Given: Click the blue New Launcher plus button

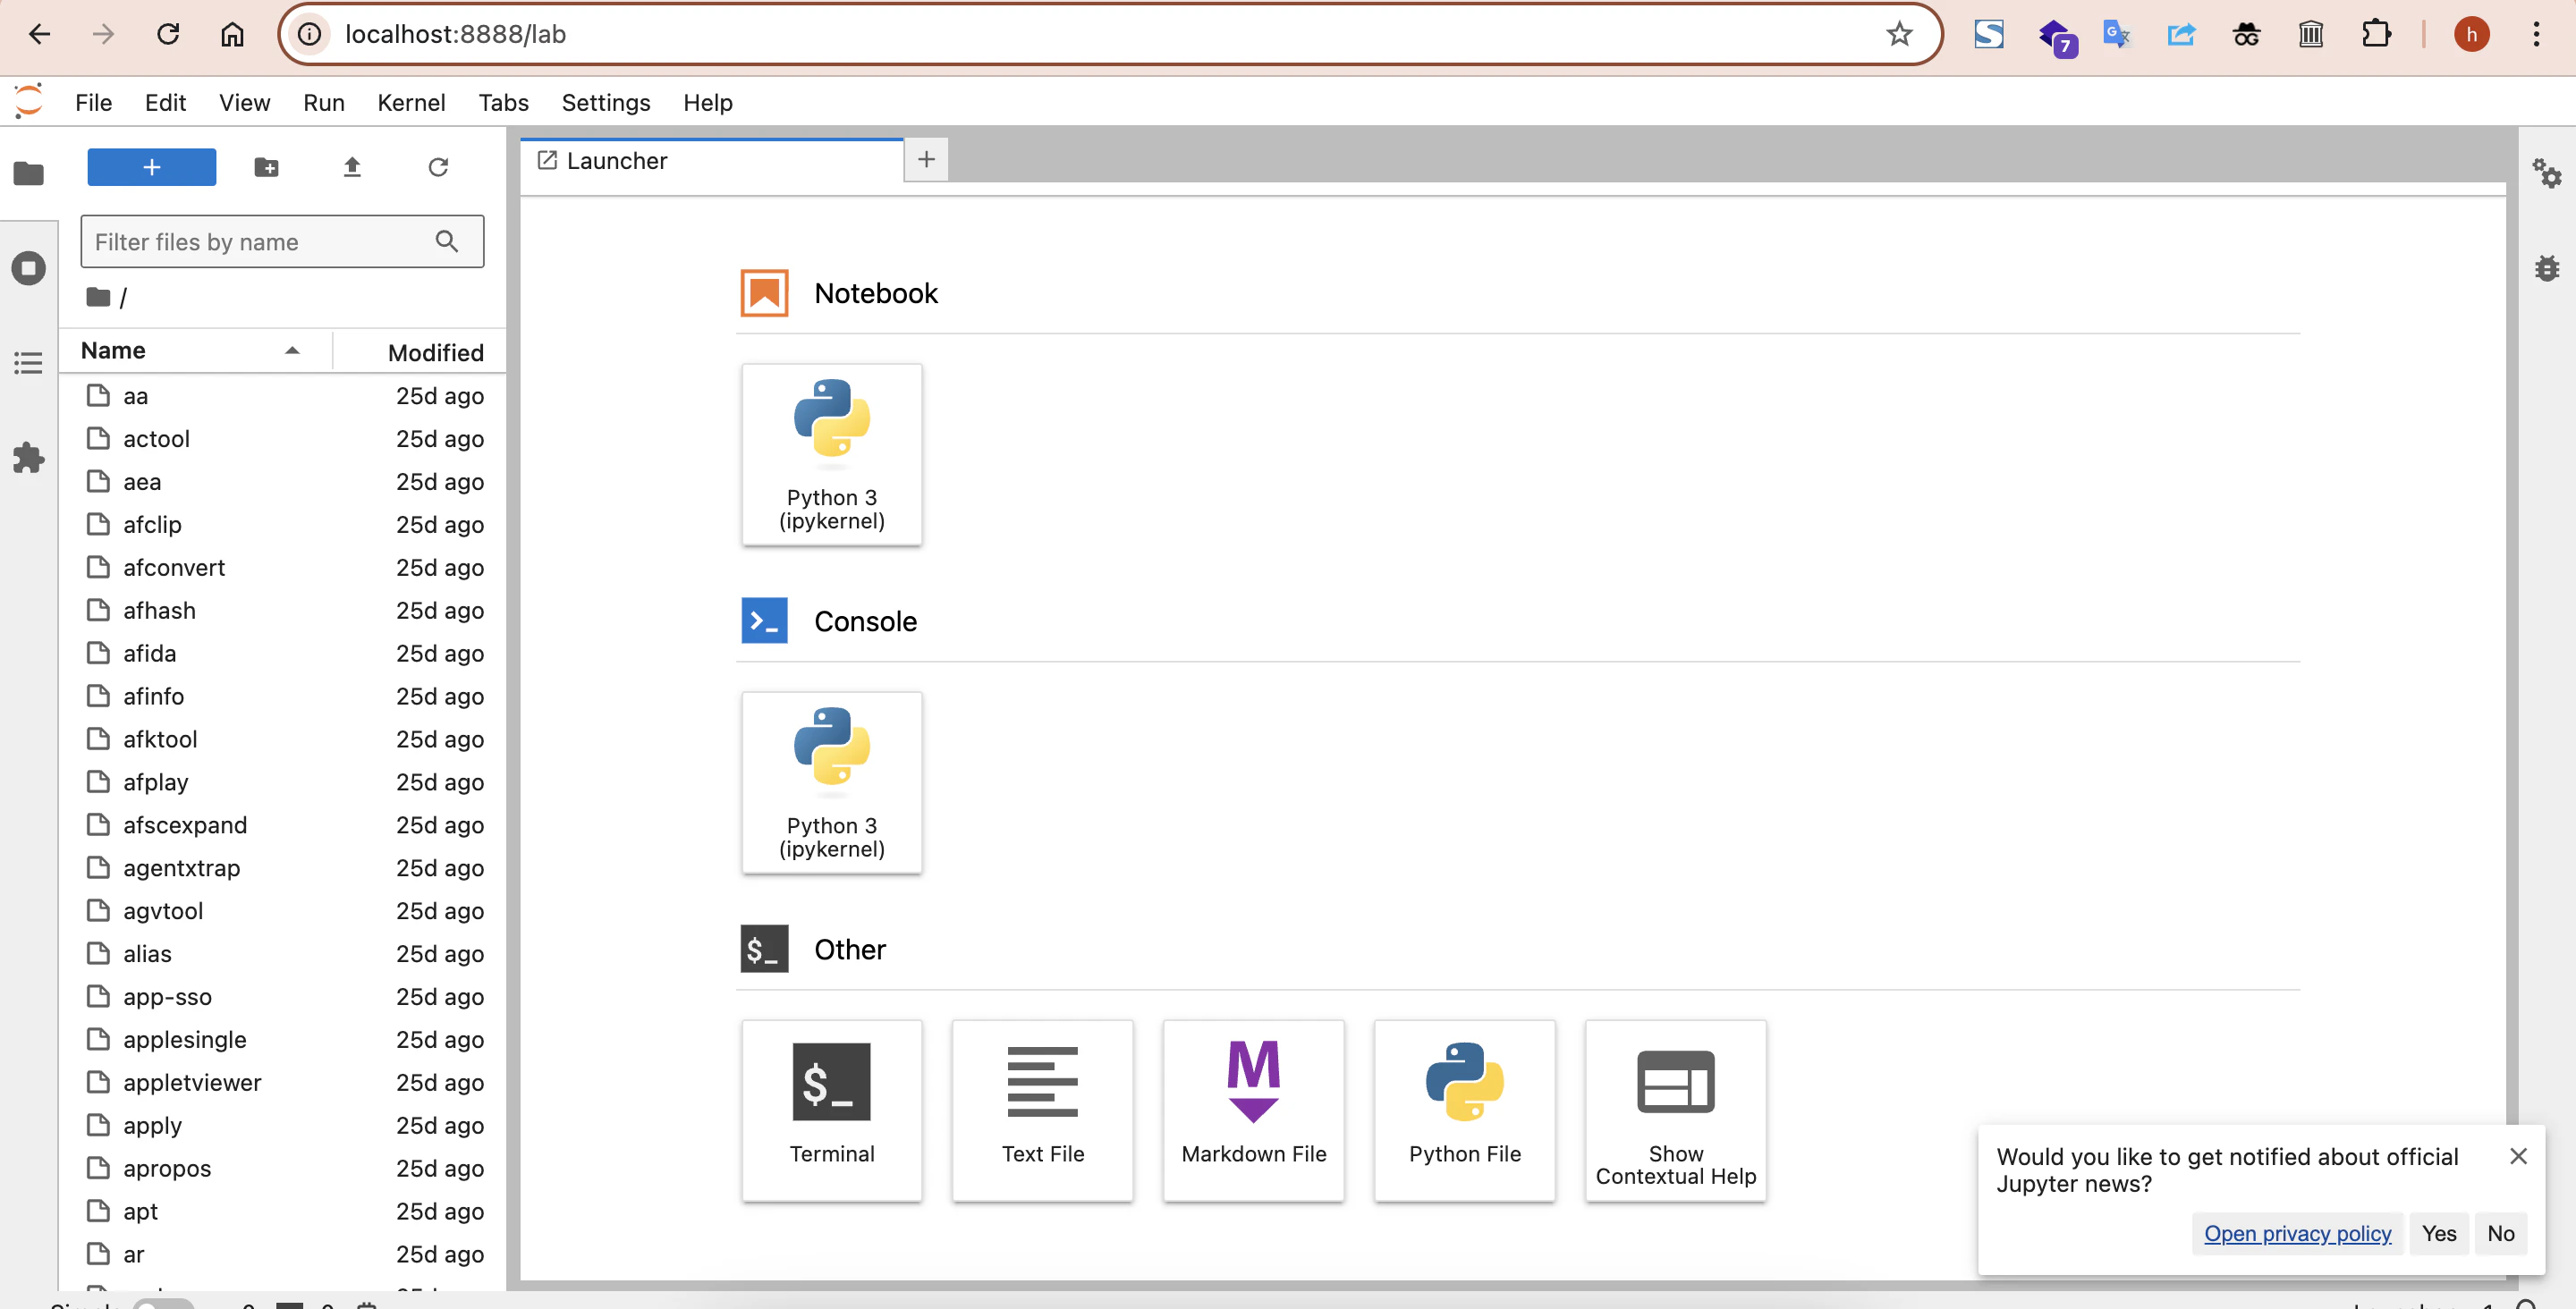Looking at the screenshot, I should [151, 167].
